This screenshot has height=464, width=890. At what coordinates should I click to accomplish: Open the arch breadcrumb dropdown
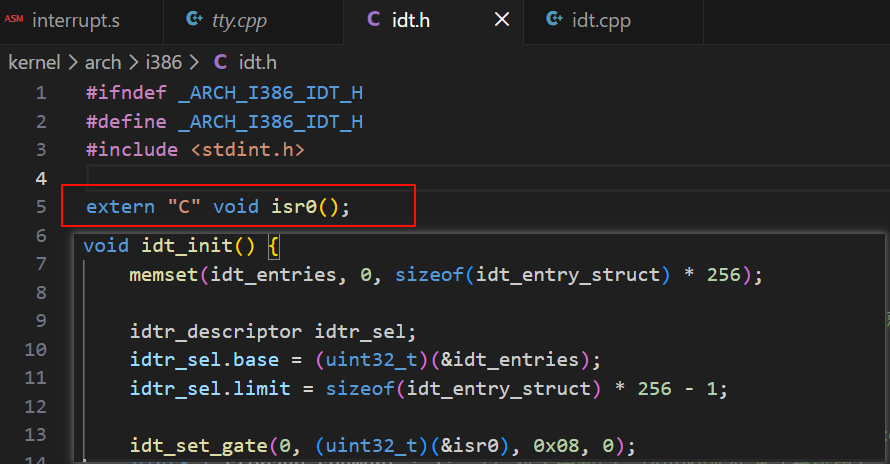point(102,62)
